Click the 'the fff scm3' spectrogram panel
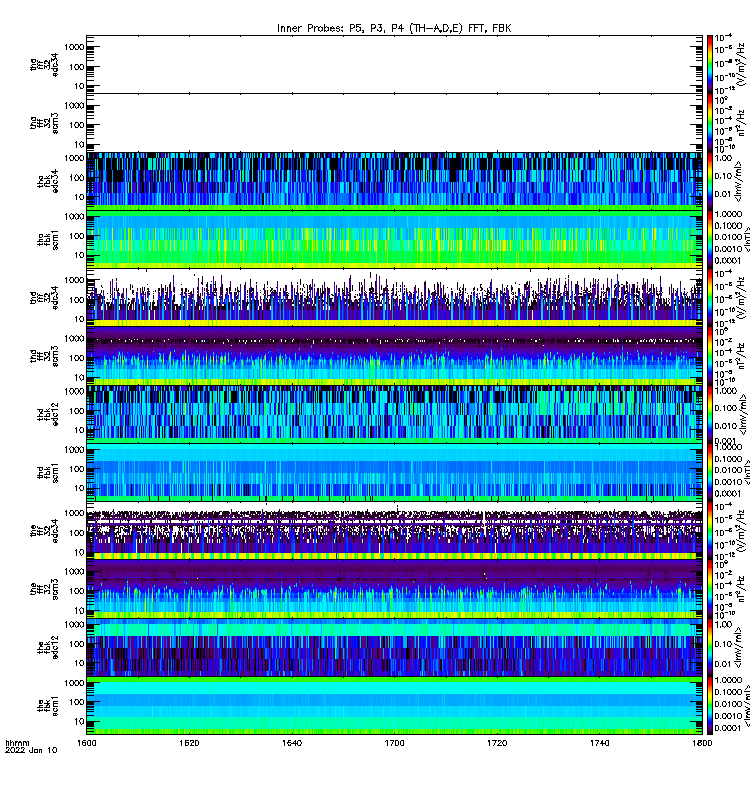Image resolution: width=750 pixels, height=800 pixels. tap(394, 589)
